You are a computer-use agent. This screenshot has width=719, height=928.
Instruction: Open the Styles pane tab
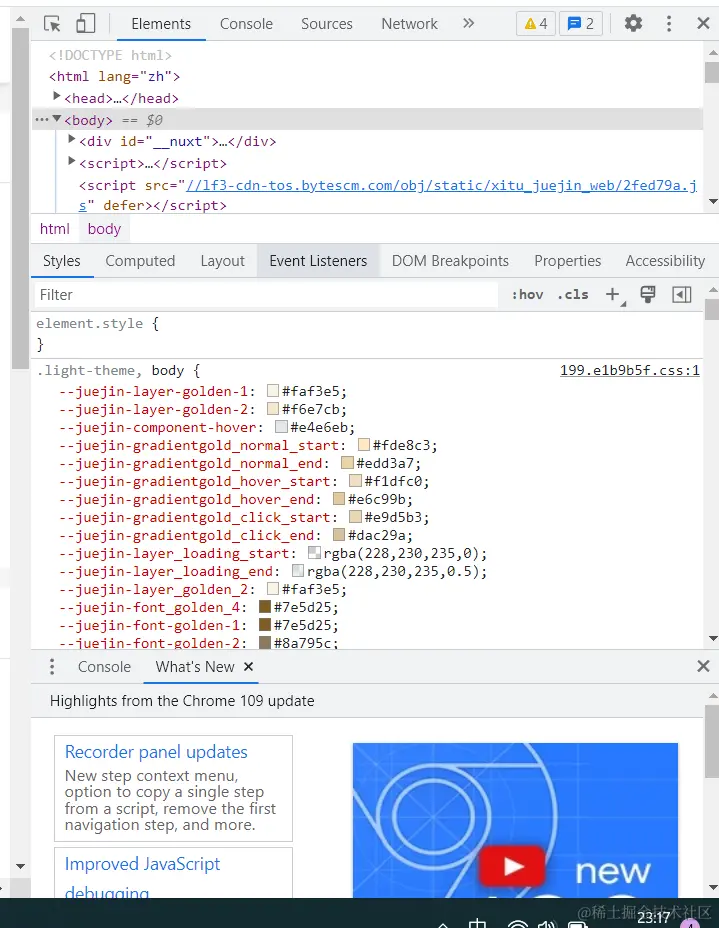[62, 261]
